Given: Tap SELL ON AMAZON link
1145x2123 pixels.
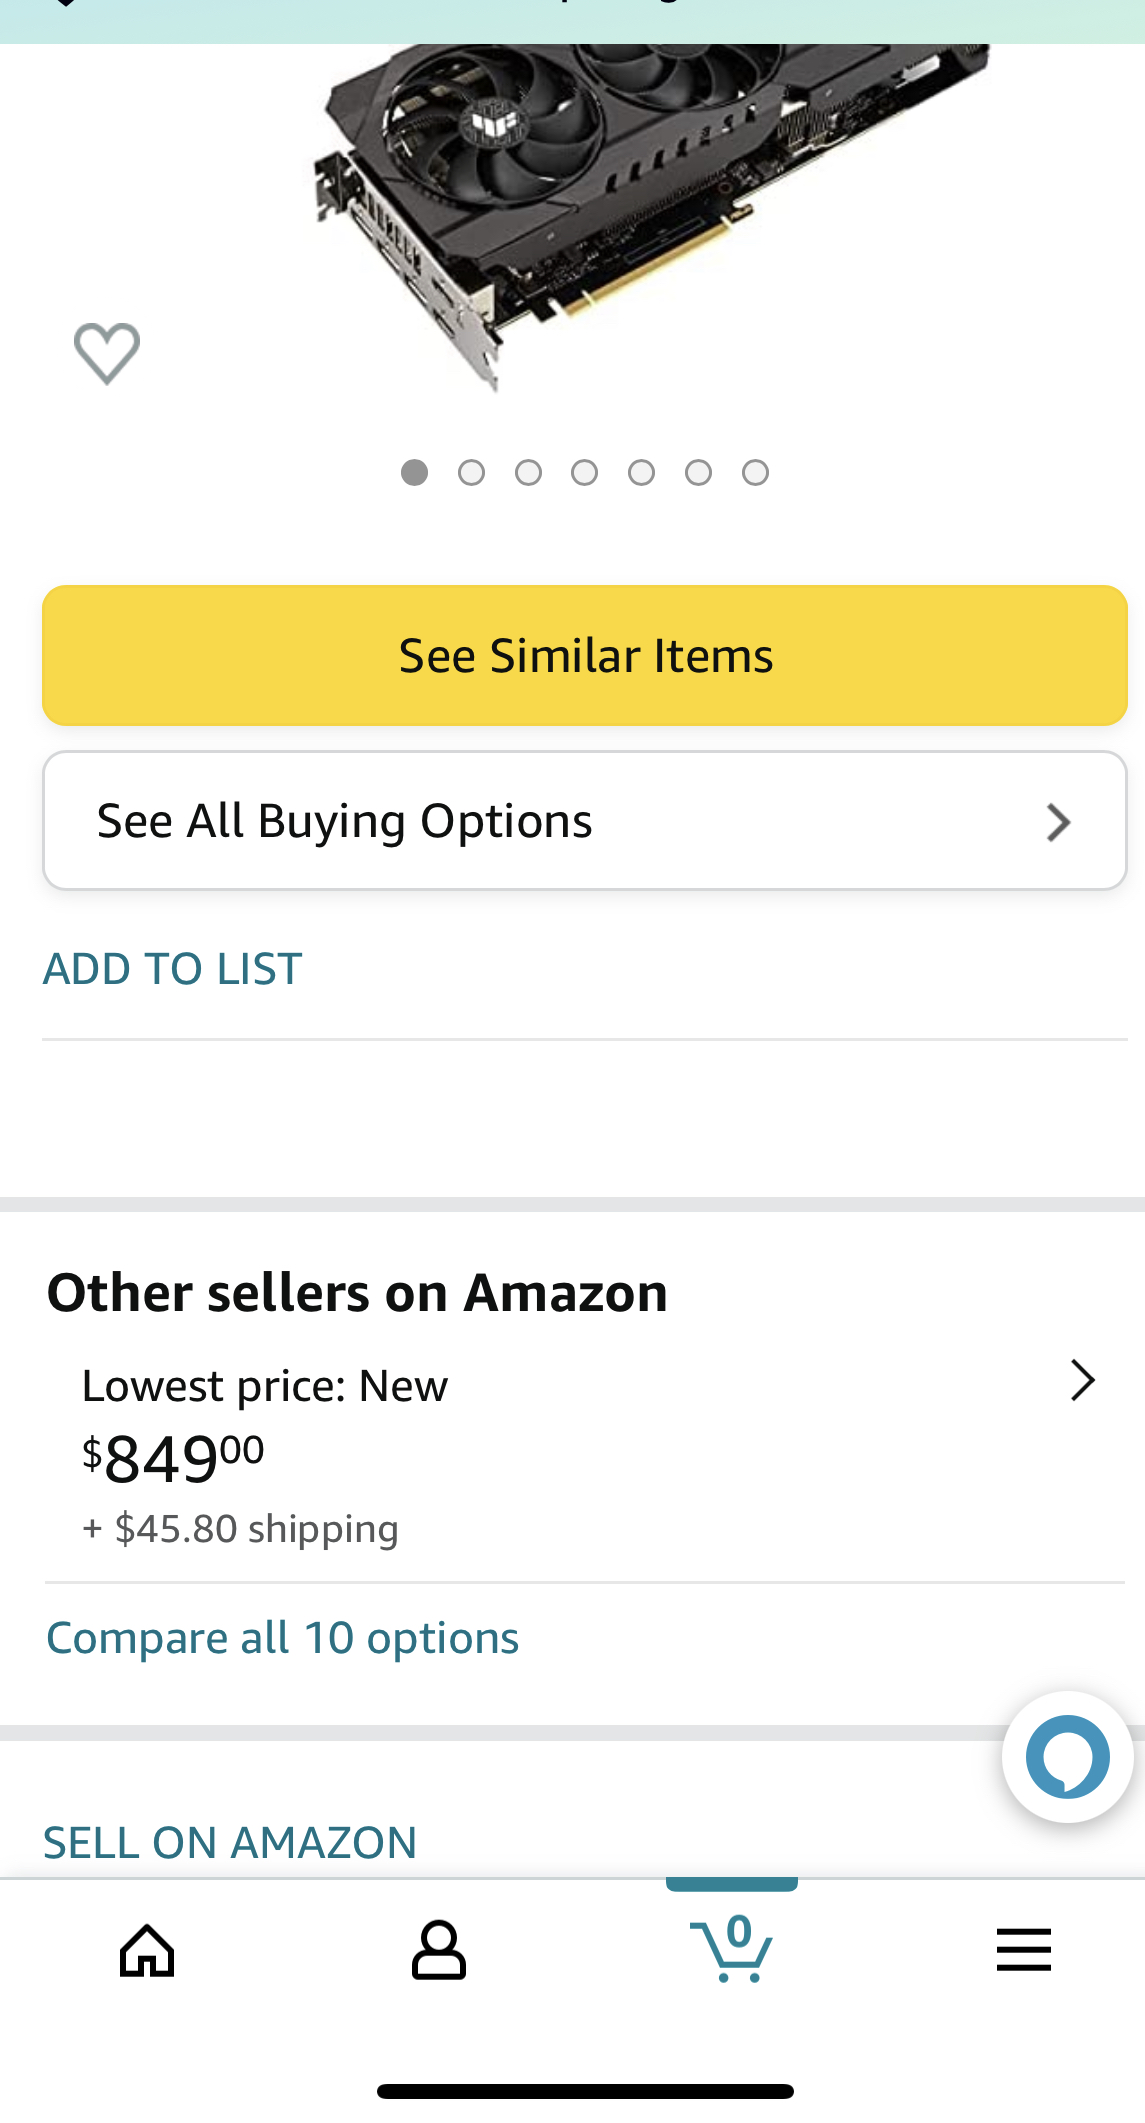Looking at the screenshot, I should pos(230,1842).
